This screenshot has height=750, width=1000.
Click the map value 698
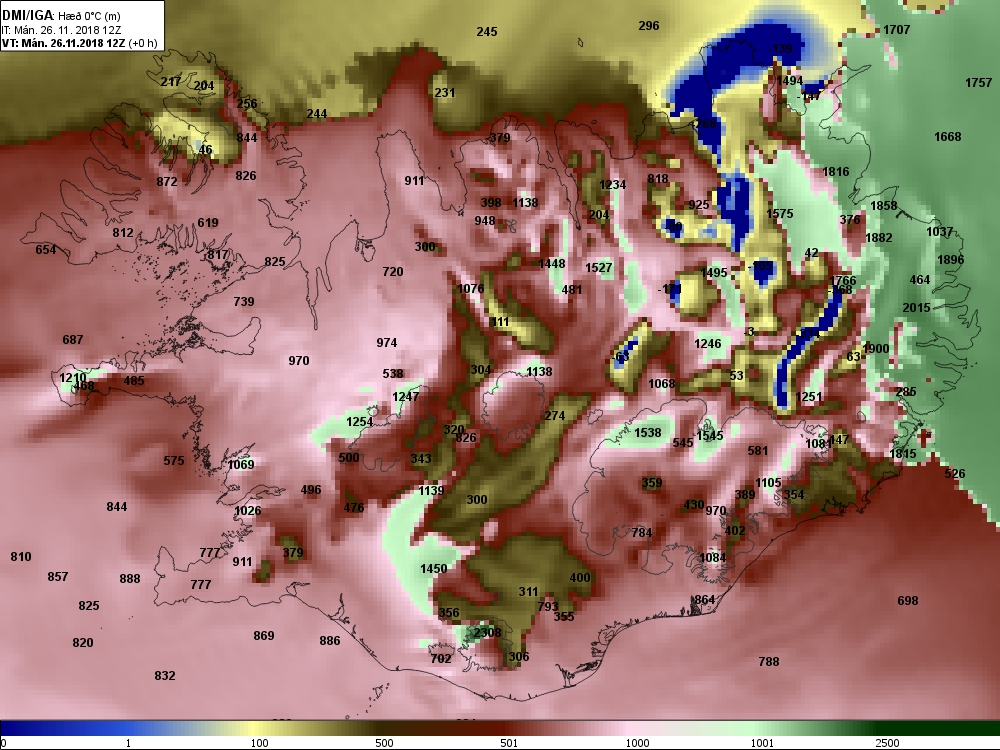908,600
